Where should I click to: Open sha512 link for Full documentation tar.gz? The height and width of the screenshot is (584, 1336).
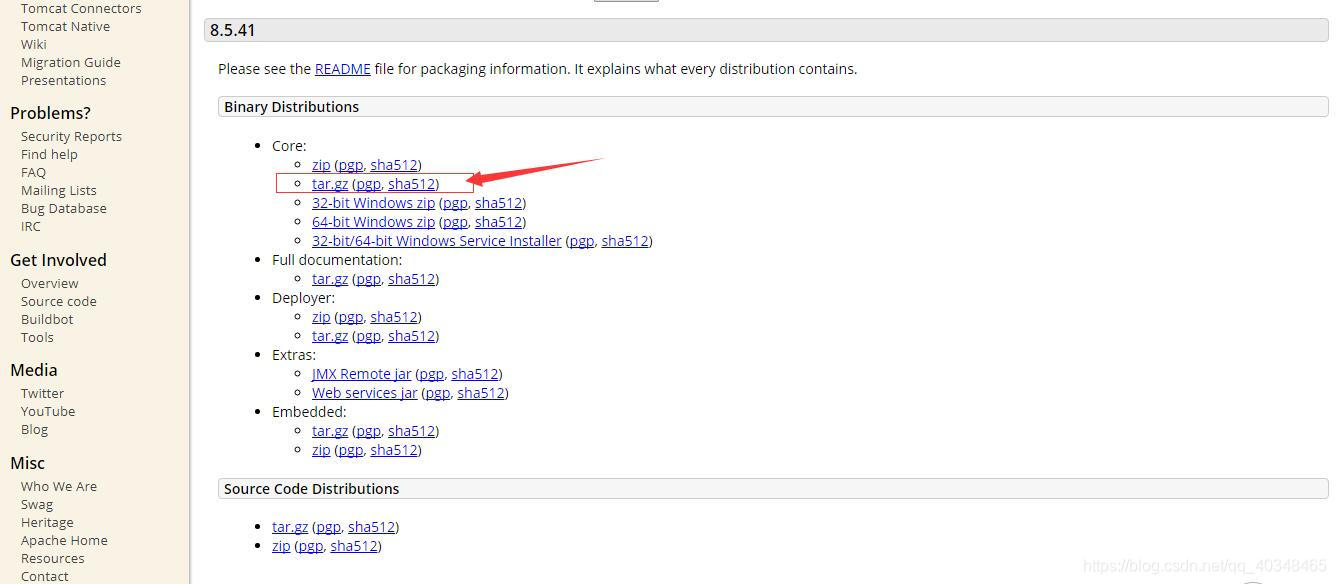point(411,279)
